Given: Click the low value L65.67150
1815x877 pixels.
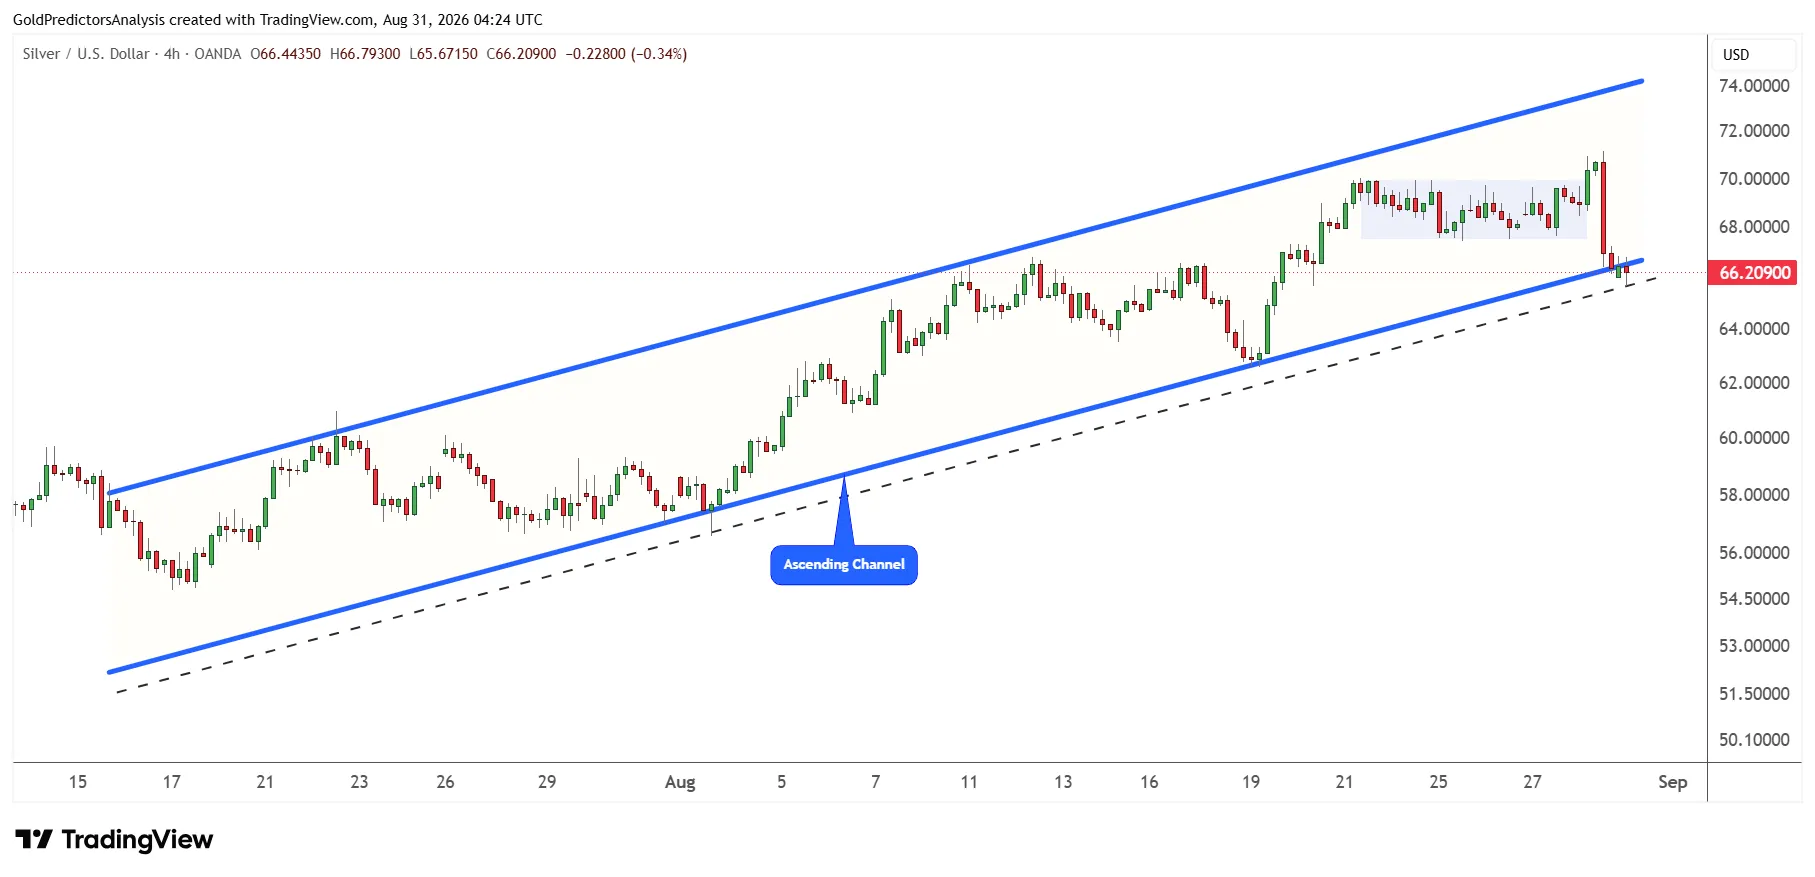Looking at the screenshot, I should (443, 54).
